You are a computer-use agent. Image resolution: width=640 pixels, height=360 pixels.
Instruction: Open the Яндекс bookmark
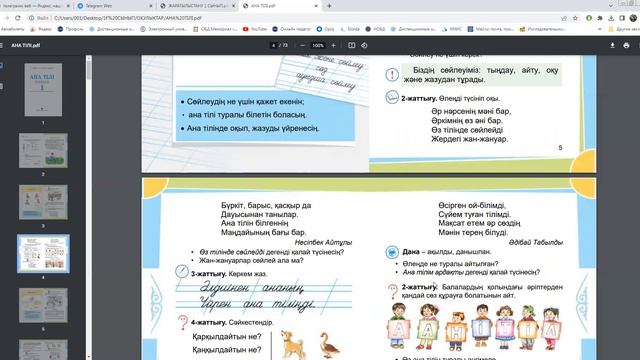(x=42, y=29)
